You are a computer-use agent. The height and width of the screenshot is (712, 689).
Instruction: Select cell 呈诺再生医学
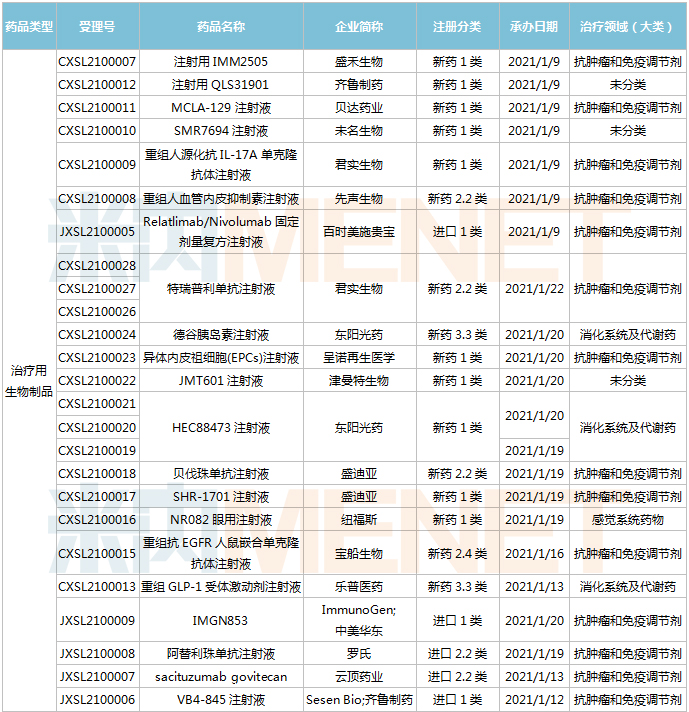point(360,358)
